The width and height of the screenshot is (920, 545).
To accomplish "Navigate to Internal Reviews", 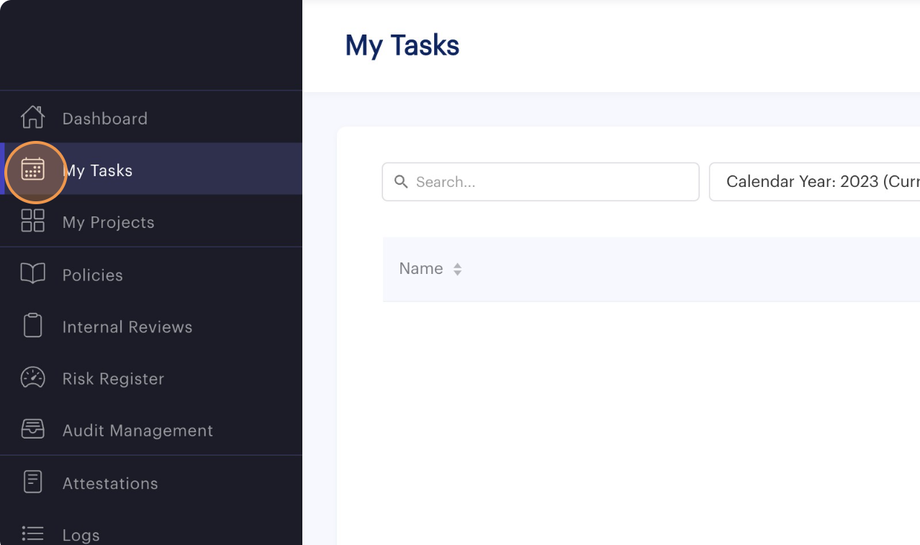I will click(127, 327).
